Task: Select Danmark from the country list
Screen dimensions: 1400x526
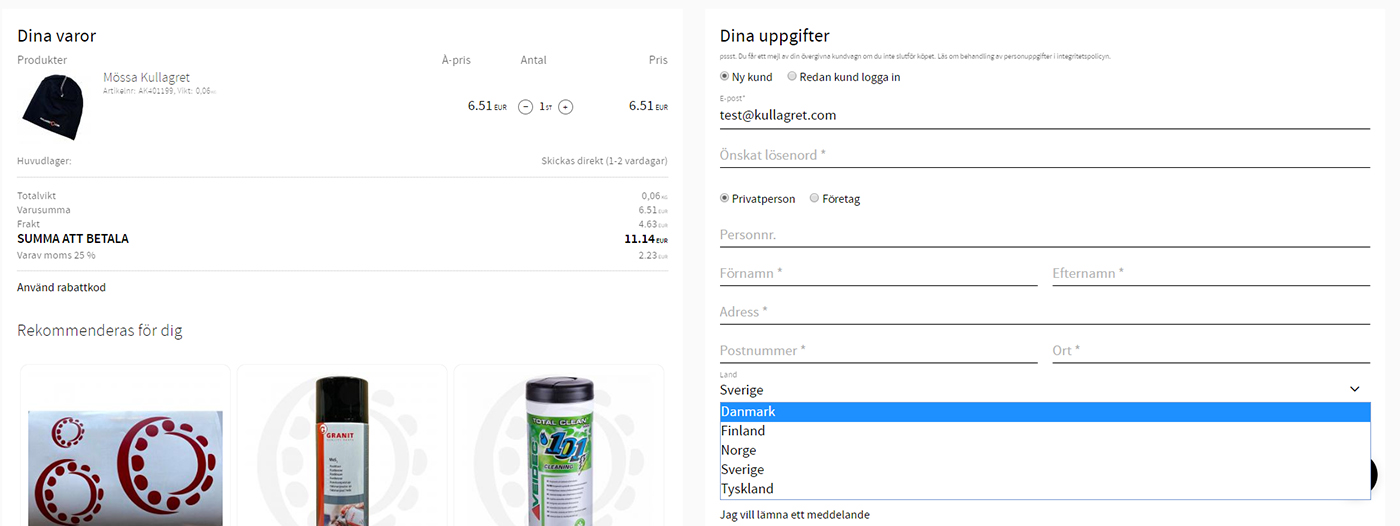Action: coord(1045,412)
